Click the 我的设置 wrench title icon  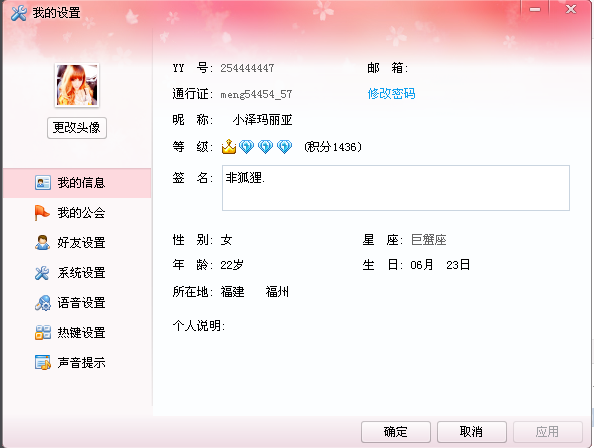point(19,13)
